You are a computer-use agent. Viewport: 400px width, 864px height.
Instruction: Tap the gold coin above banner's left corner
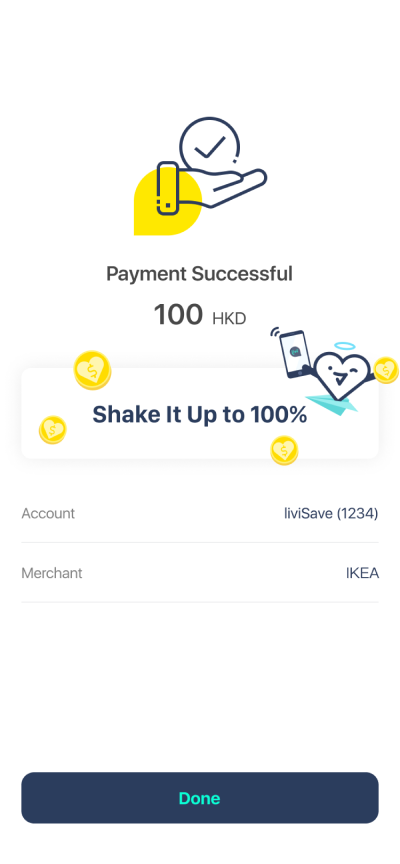(92, 370)
